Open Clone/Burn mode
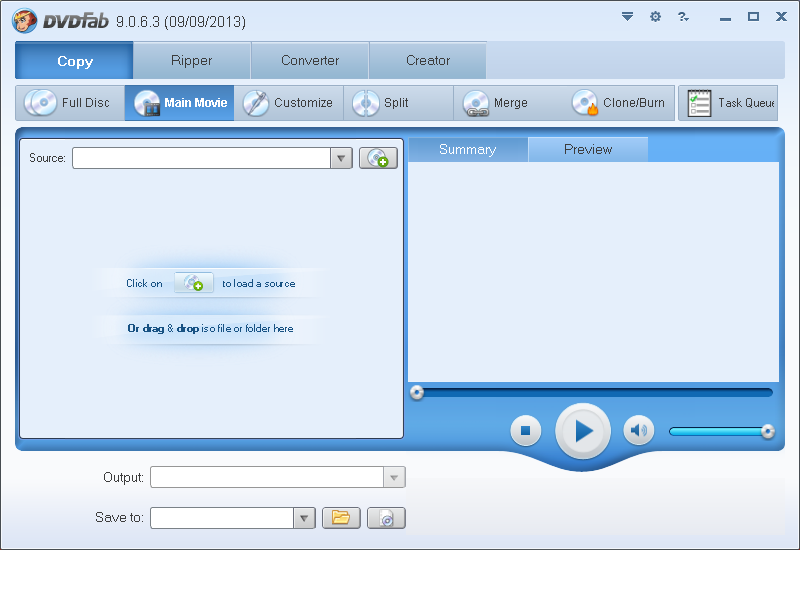800x600 pixels. click(619, 103)
